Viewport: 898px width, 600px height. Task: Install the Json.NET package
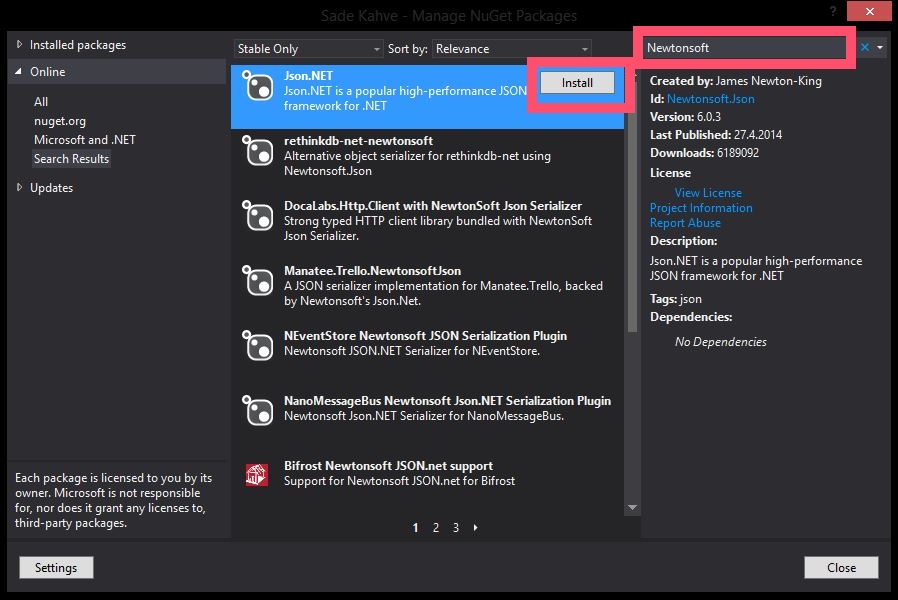[x=577, y=83]
